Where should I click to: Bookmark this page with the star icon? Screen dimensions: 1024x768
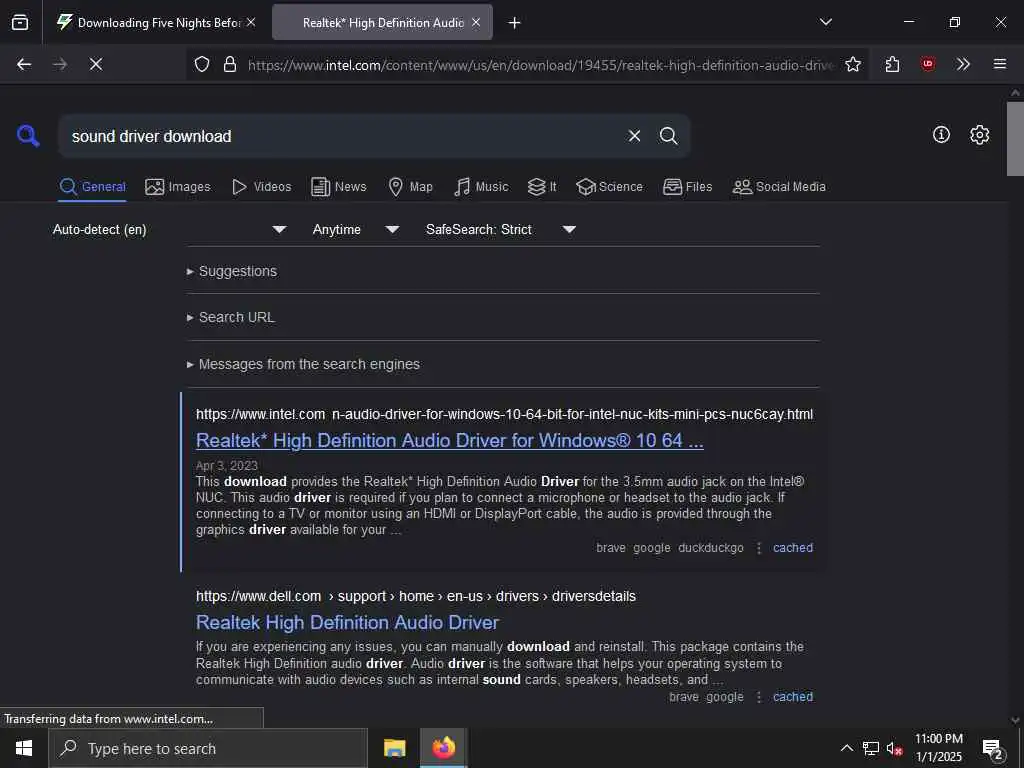point(853,64)
